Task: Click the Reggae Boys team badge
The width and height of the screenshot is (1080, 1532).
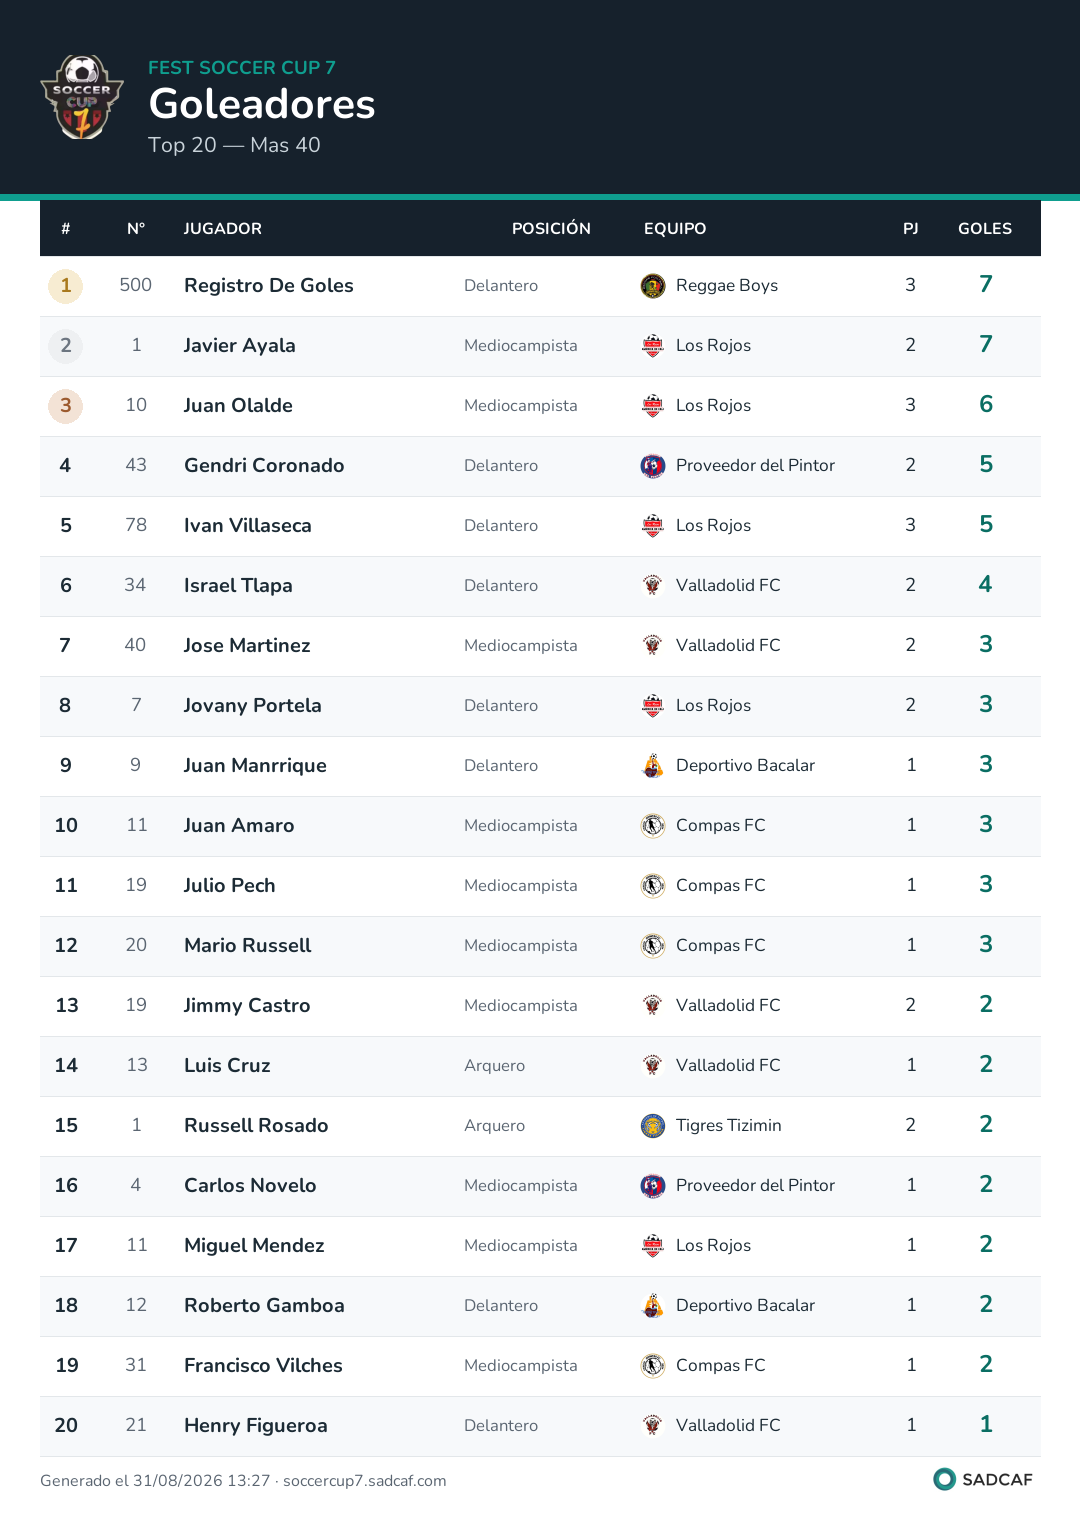Action: 653,286
